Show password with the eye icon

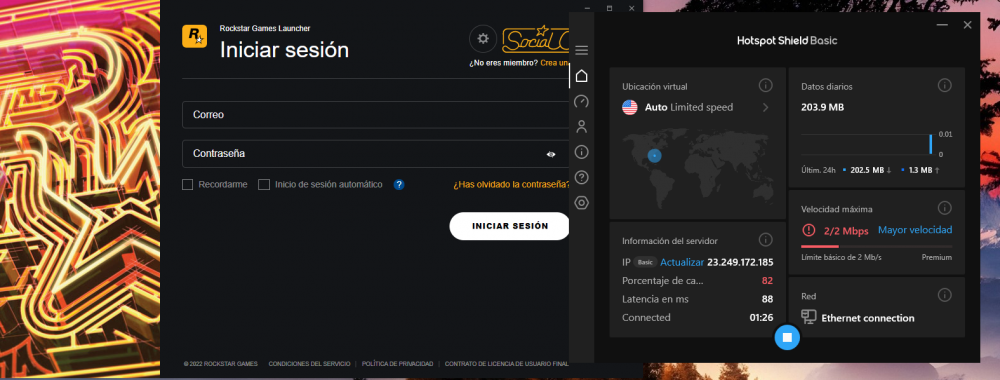(x=551, y=154)
